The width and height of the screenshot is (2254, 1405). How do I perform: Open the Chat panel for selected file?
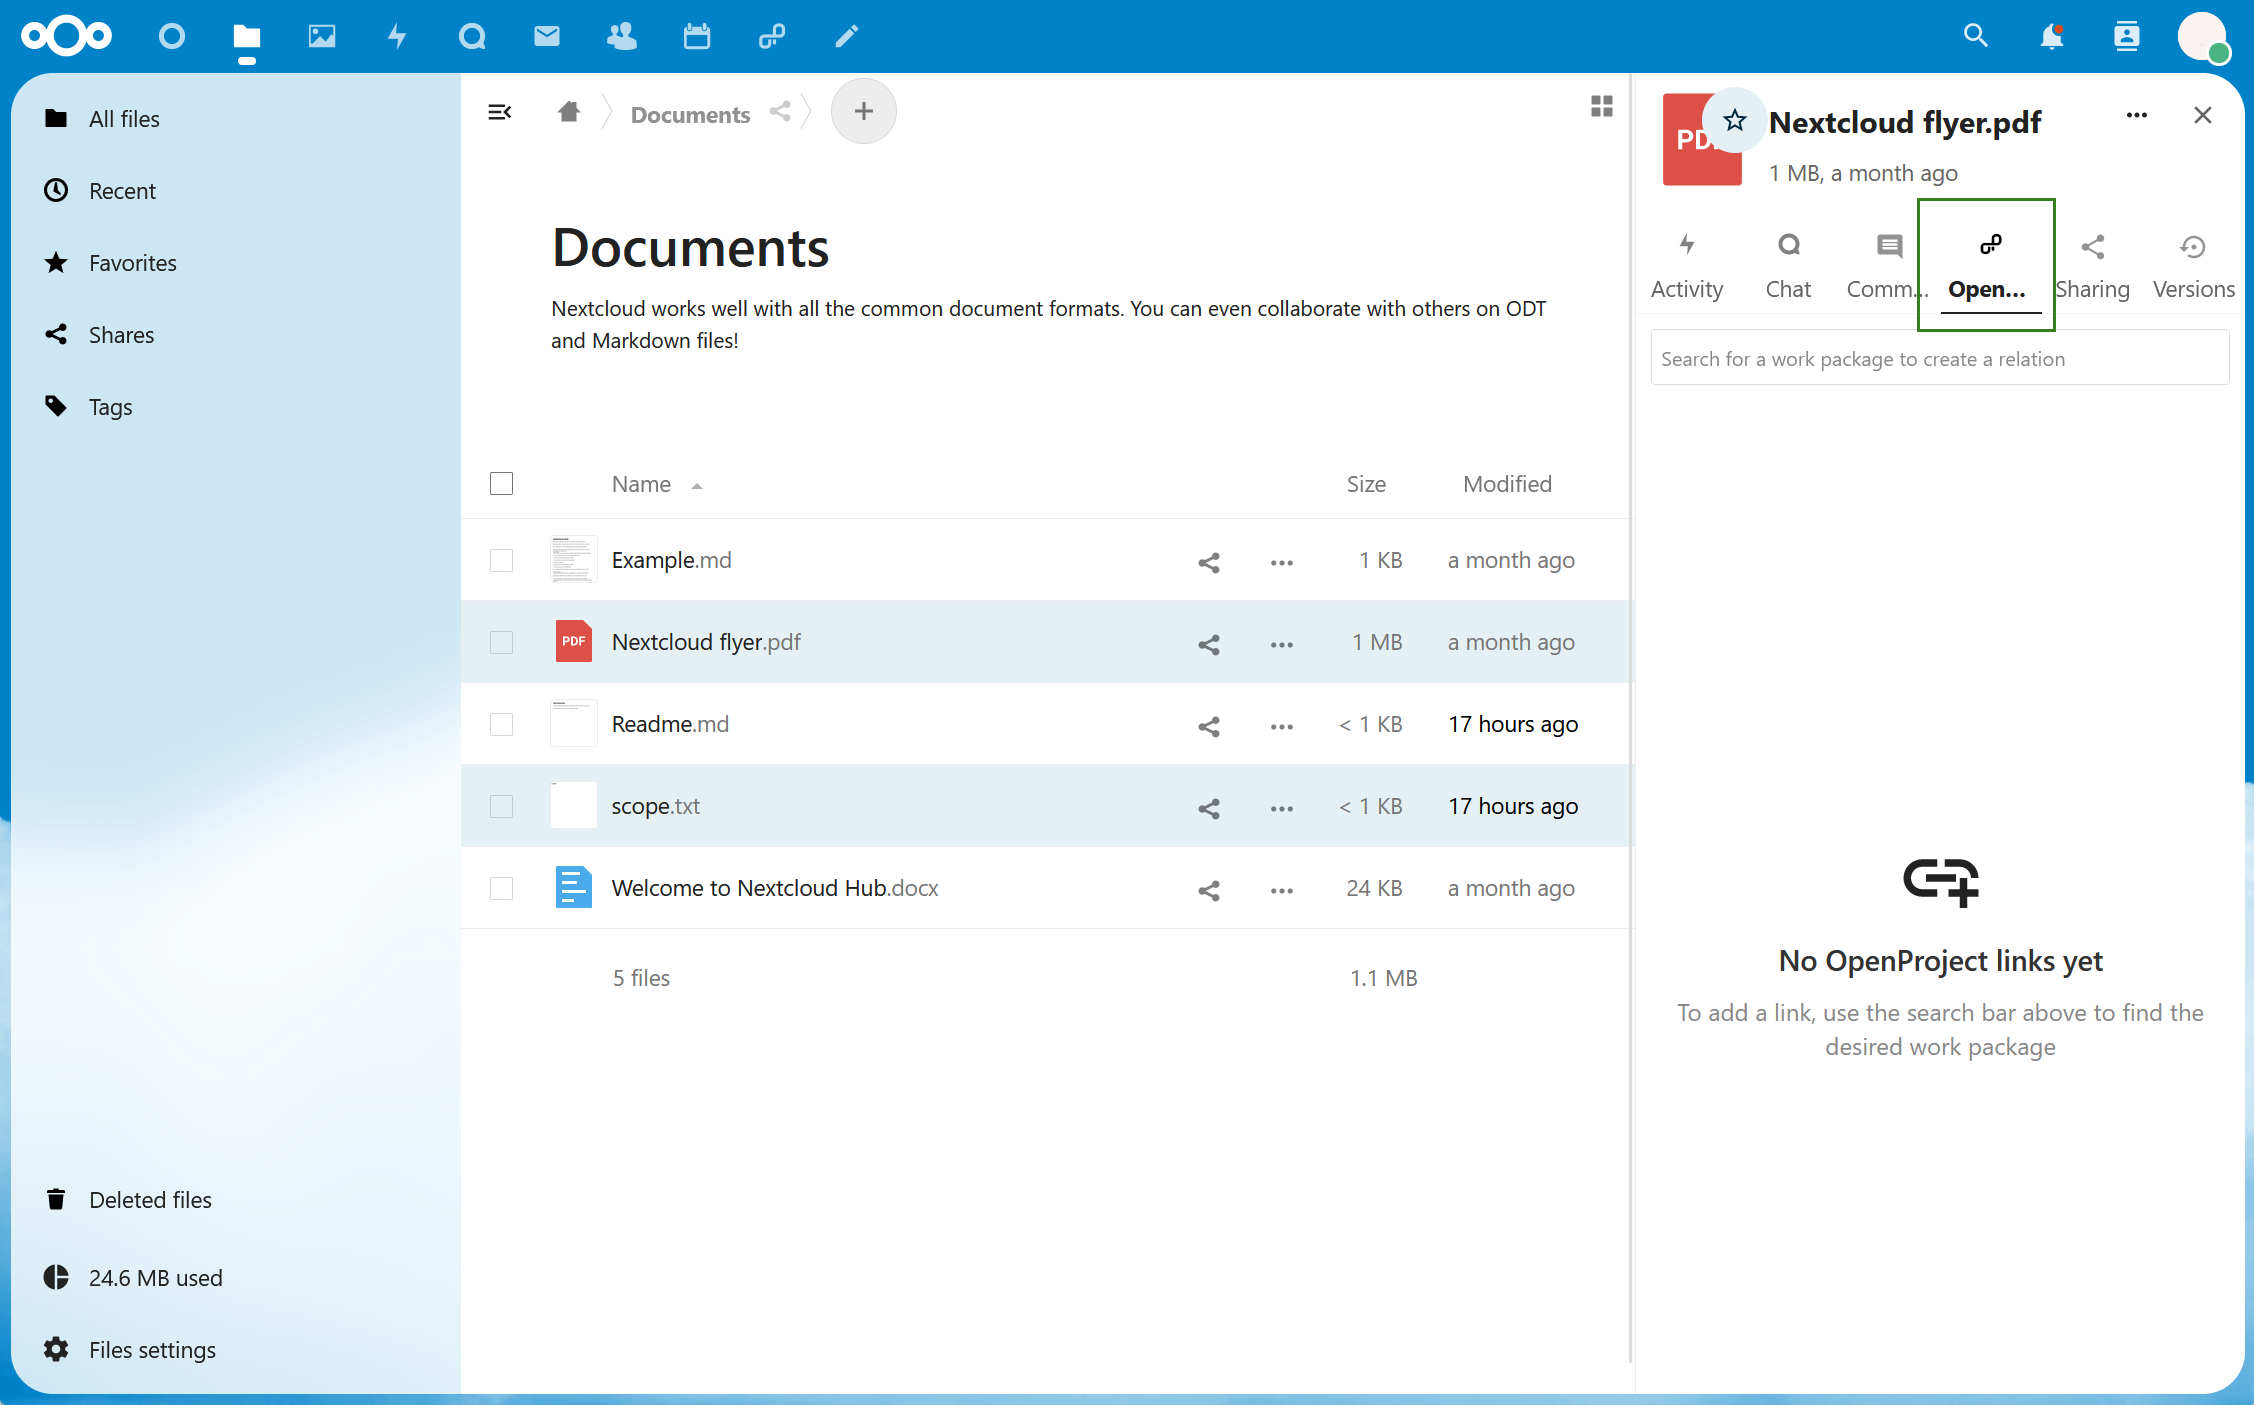point(1786,262)
